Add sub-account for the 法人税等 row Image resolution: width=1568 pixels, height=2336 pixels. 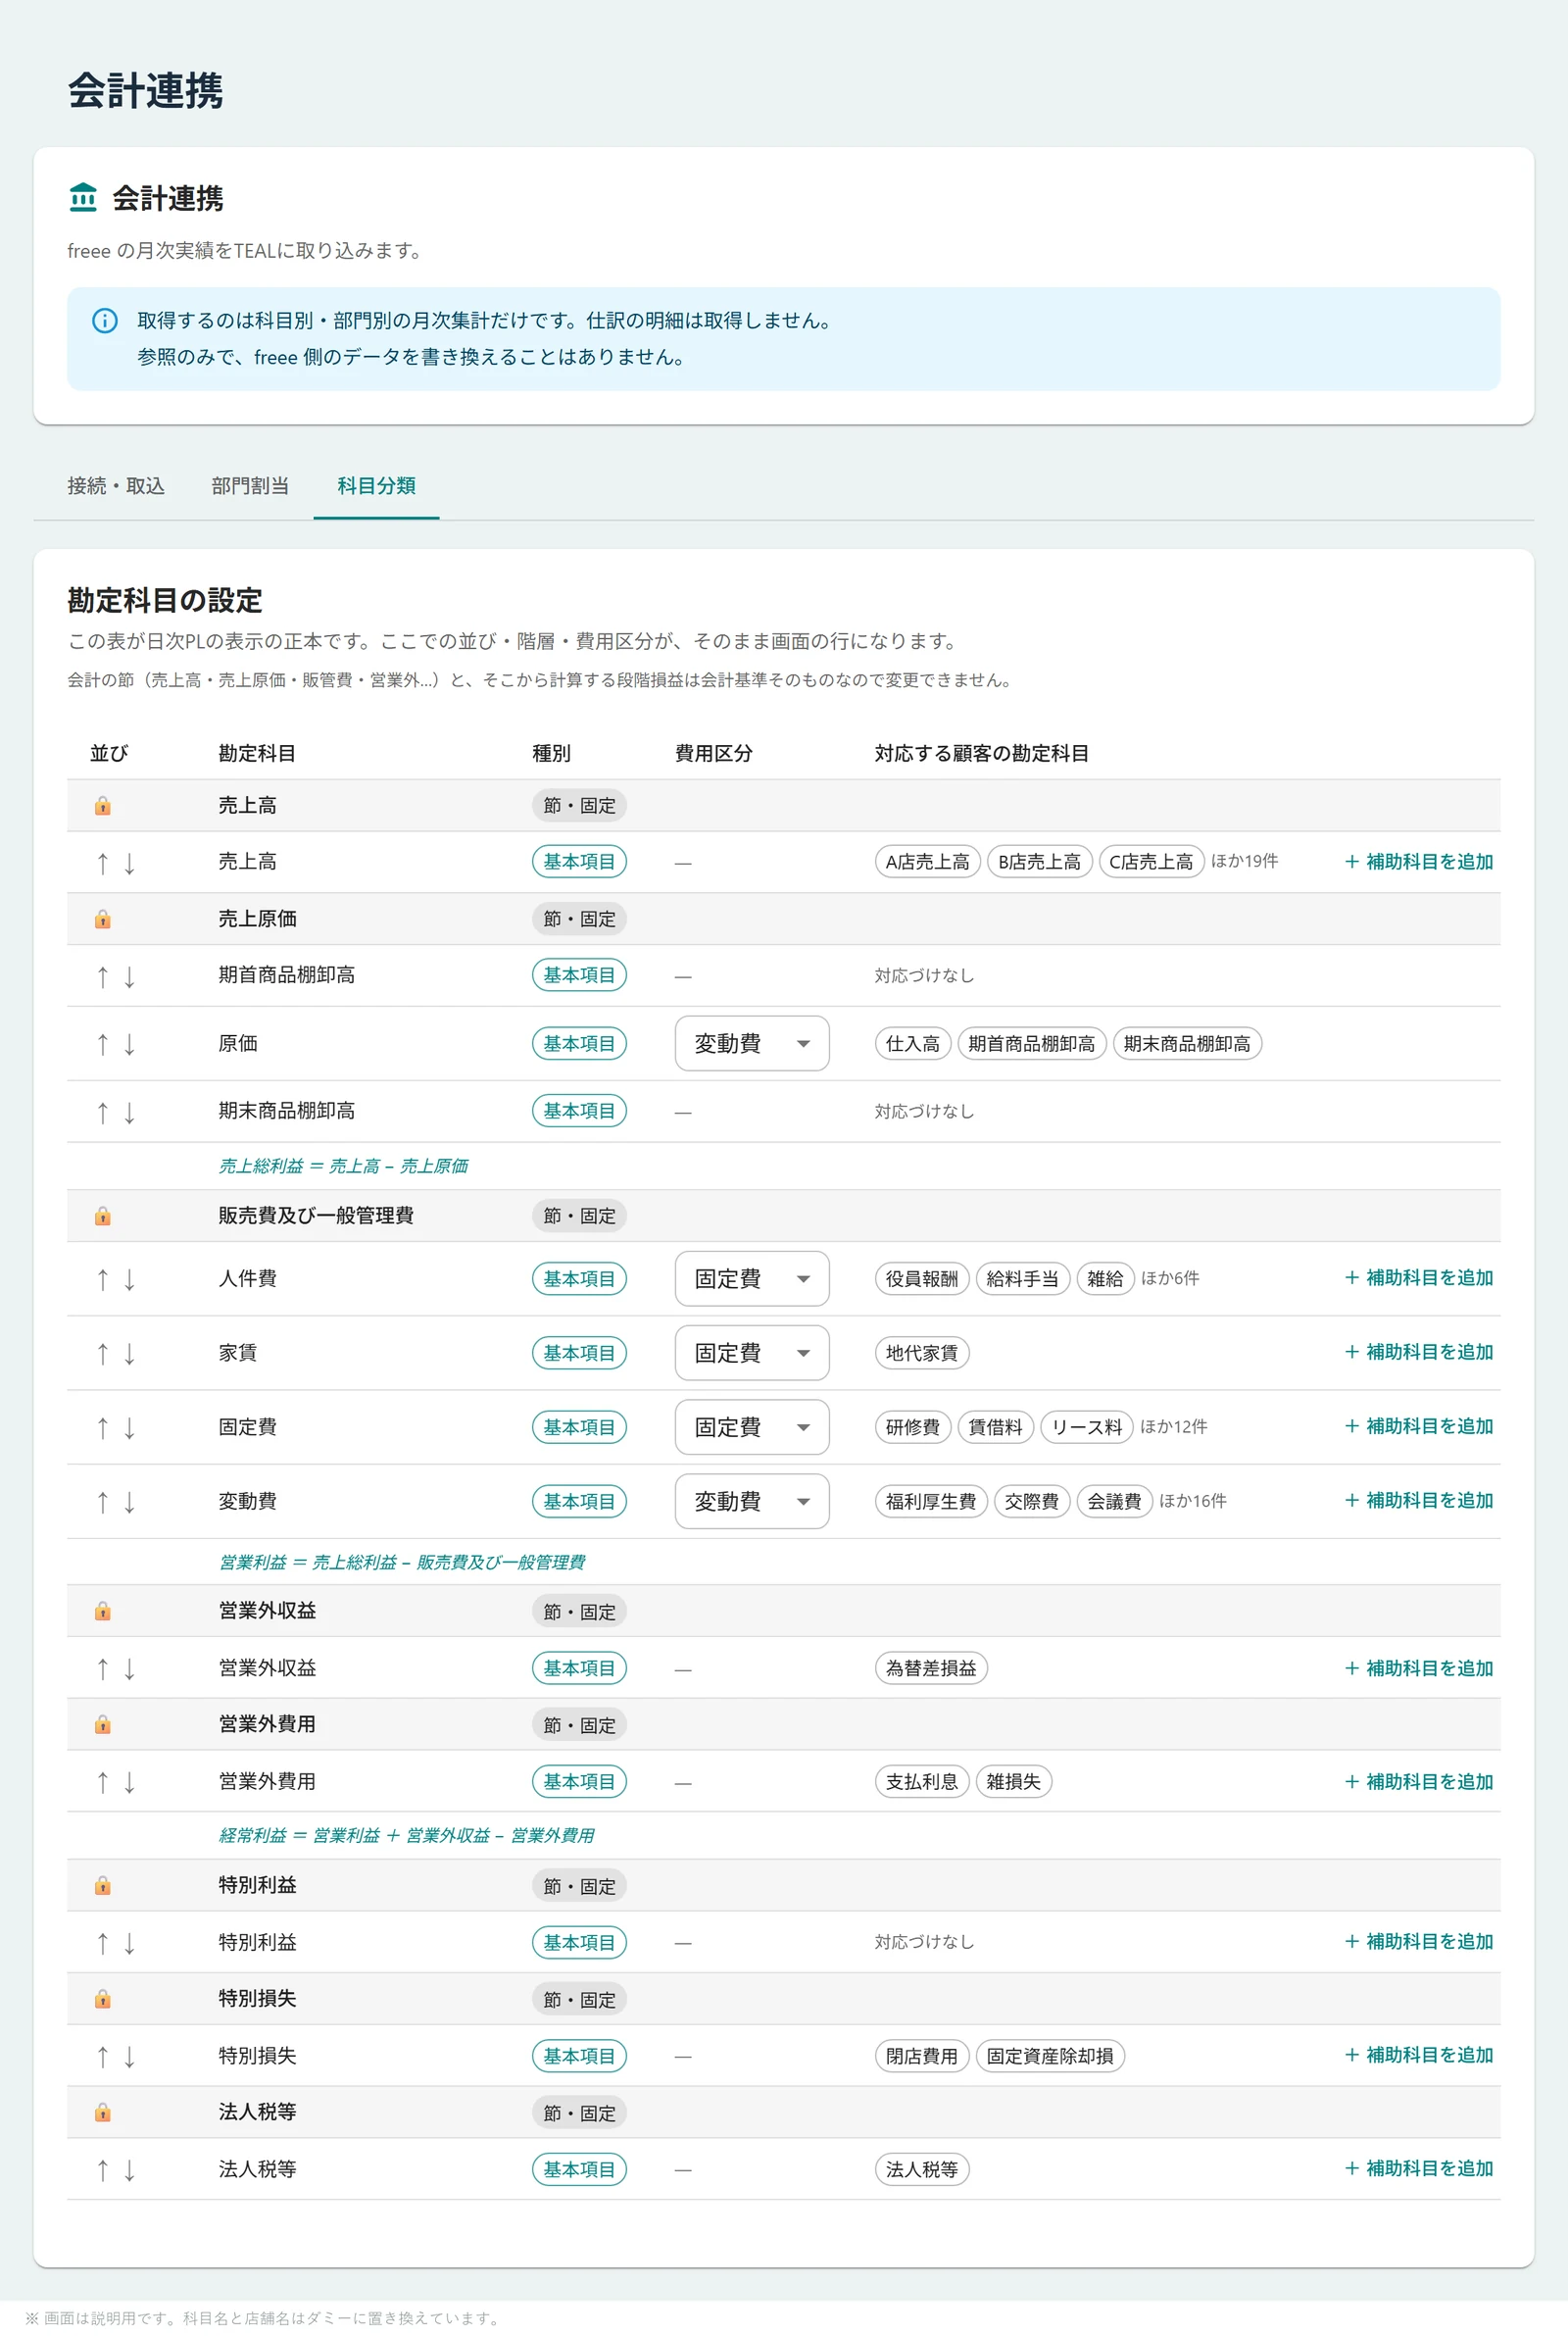[x=1418, y=2168]
